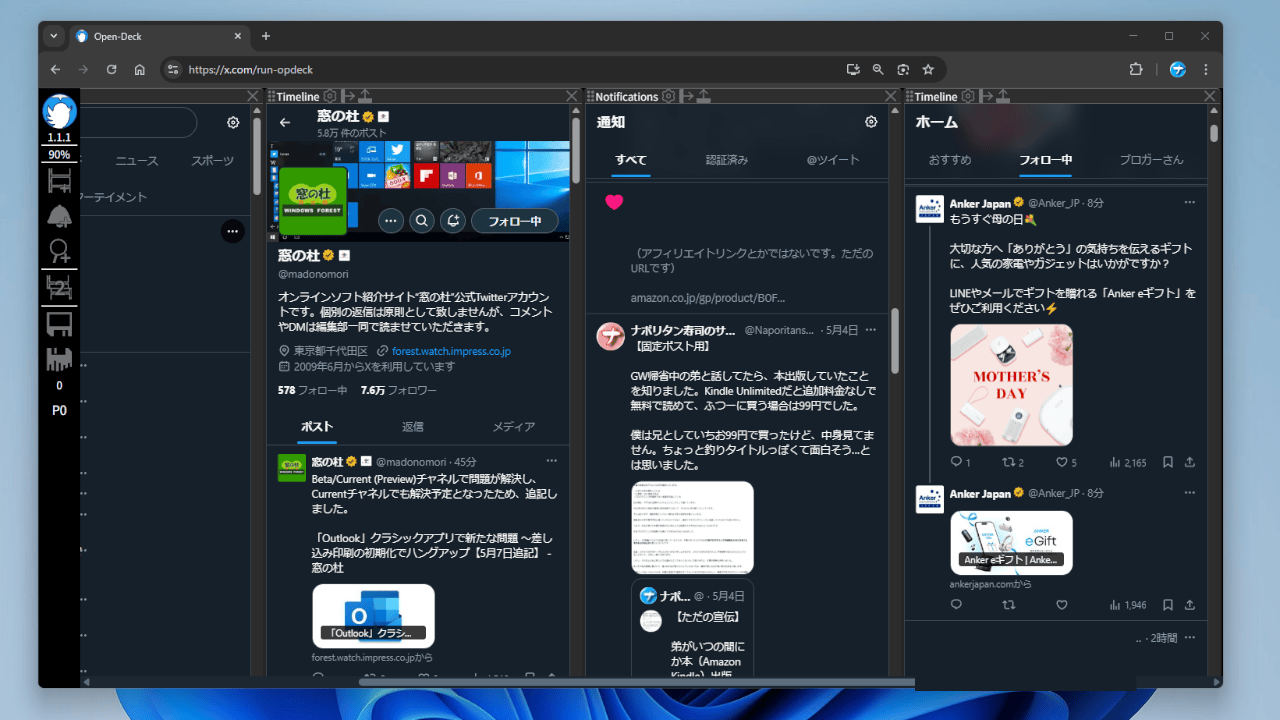Screen dimensions: 1280x720
Task: Click the bookmark star icon in address bar
Action: (928, 70)
